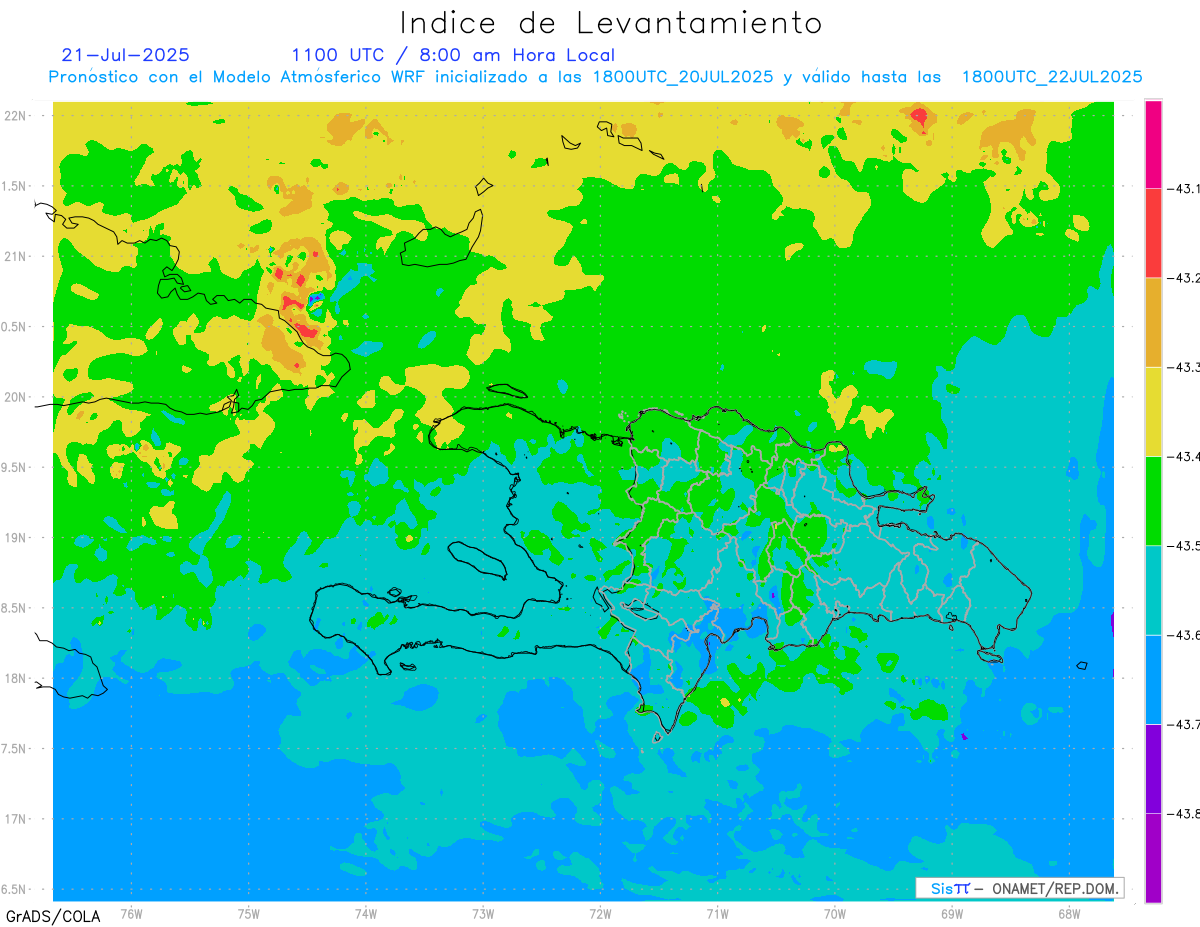The image size is (1200, 927).
Task: Click the legend value "-43.7"
Action: coord(1184,724)
